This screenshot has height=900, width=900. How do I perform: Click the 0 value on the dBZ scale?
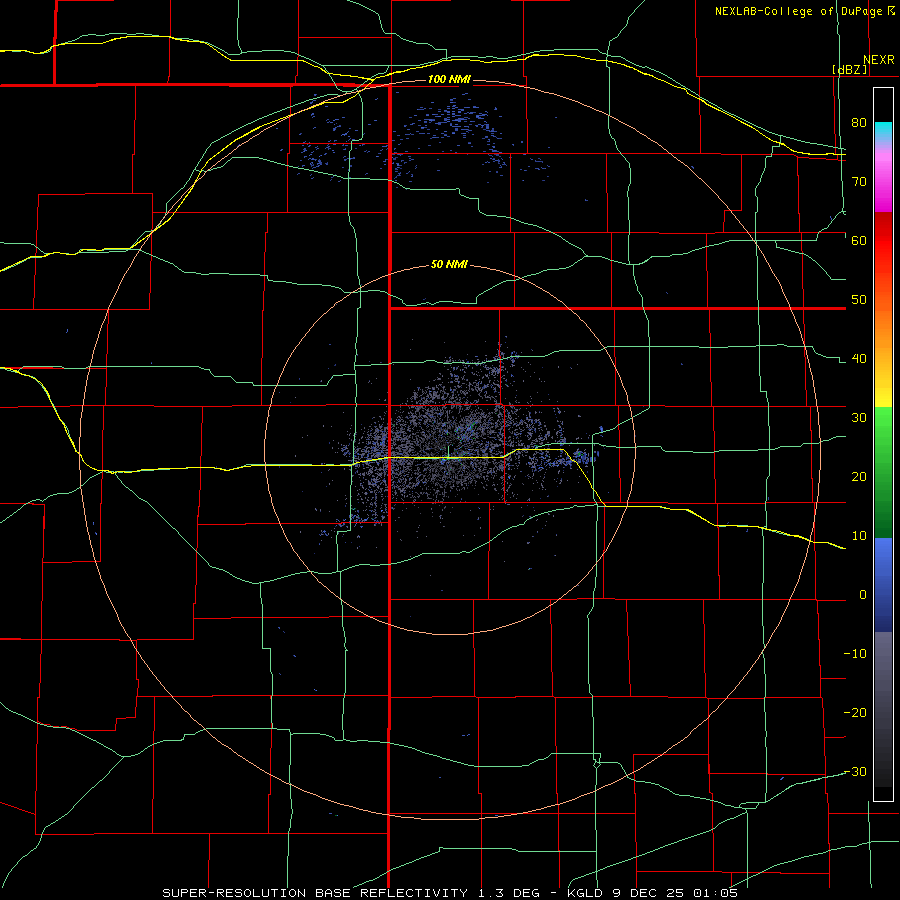point(863,595)
